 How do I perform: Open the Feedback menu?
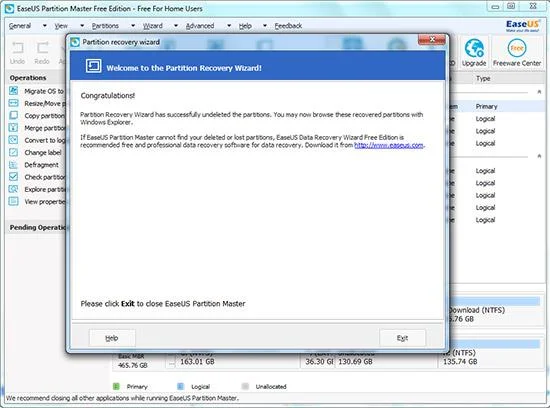coord(288,26)
